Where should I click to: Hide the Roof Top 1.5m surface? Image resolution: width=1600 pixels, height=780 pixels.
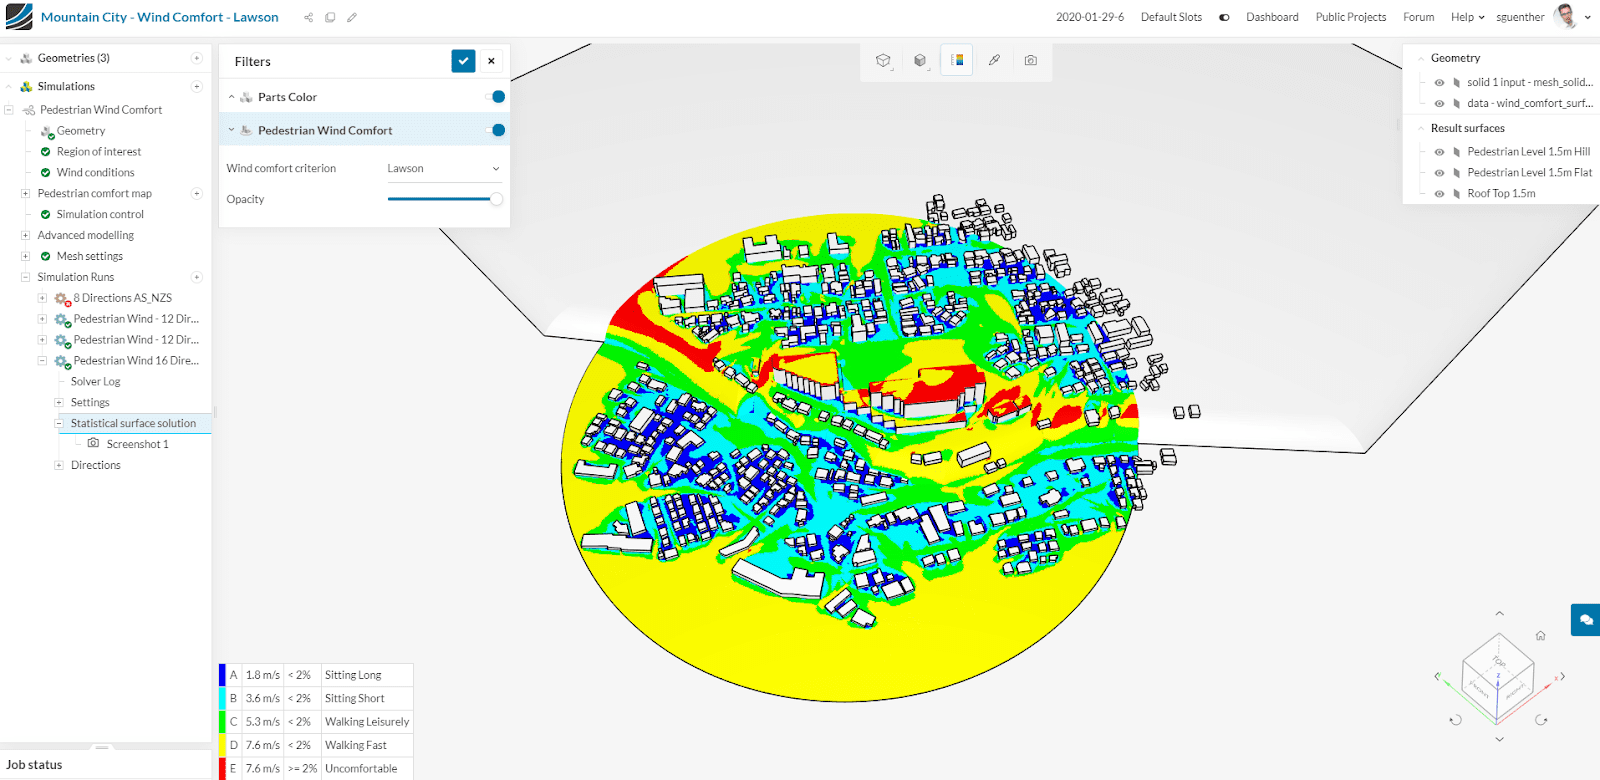click(x=1439, y=194)
